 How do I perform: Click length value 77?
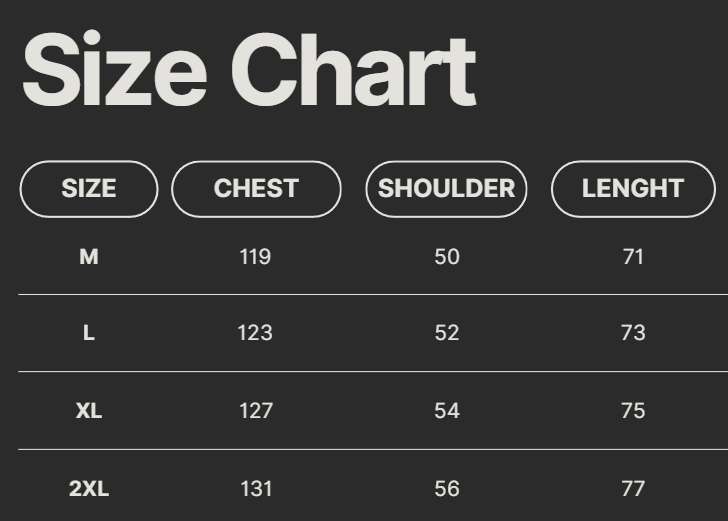coord(633,489)
